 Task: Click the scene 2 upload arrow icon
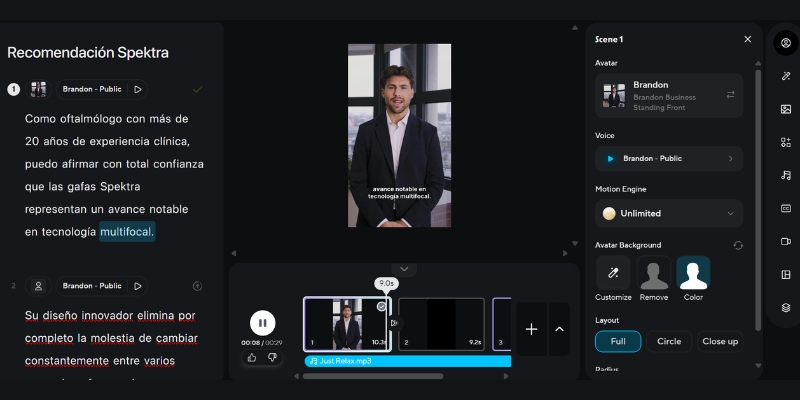(x=197, y=286)
